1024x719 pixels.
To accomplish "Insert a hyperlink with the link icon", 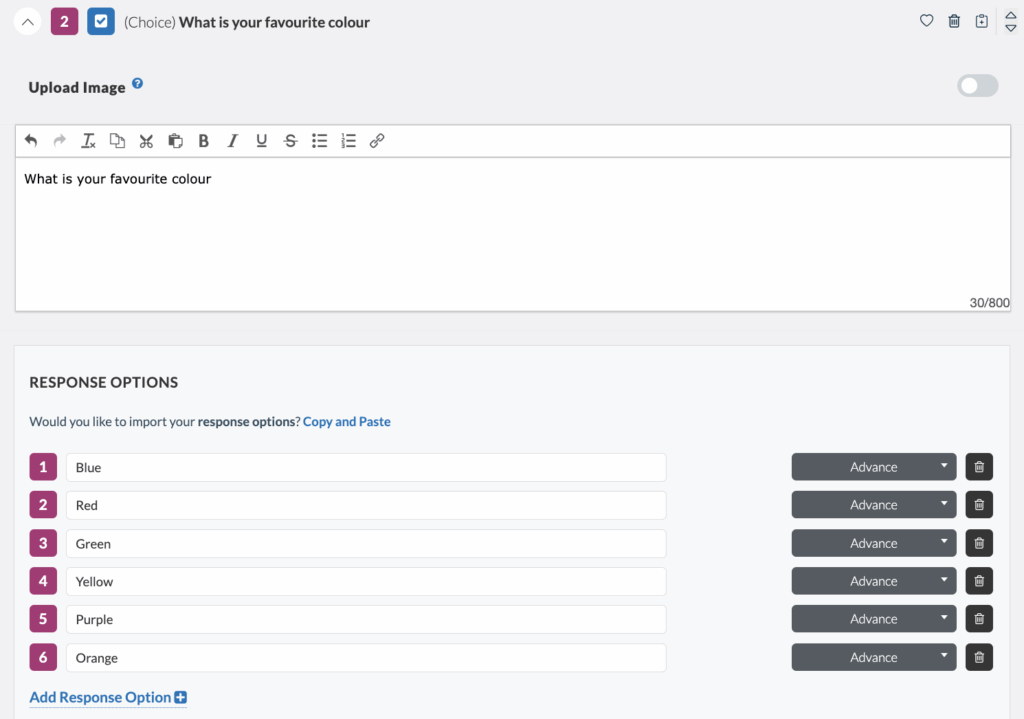I will pyautogui.click(x=377, y=140).
